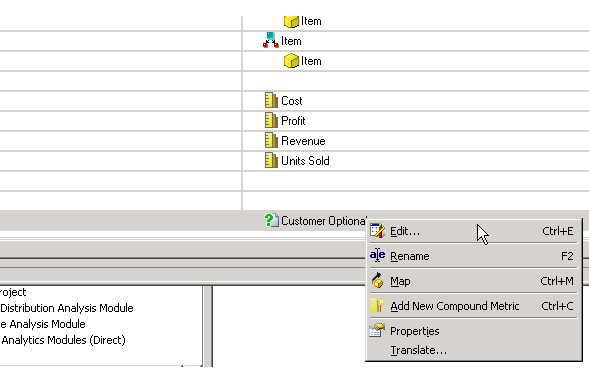
Task: Click the Rename text-cursor icon in menu
Action: (x=377, y=255)
